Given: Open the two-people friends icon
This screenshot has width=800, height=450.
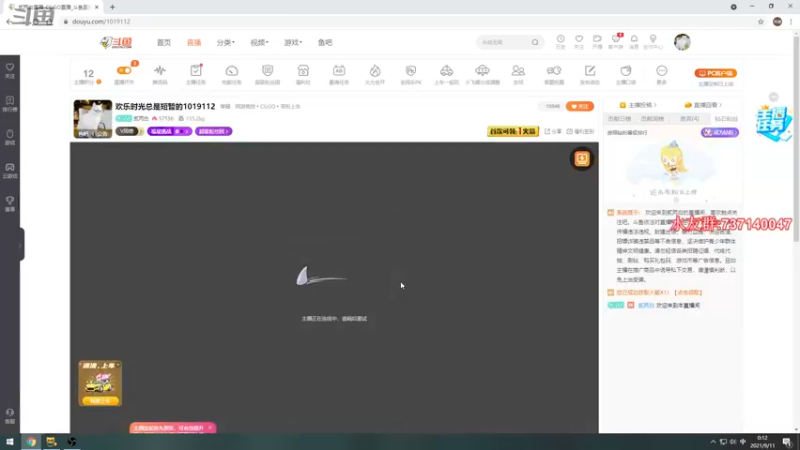Looking at the screenshot, I should (518, 73).
